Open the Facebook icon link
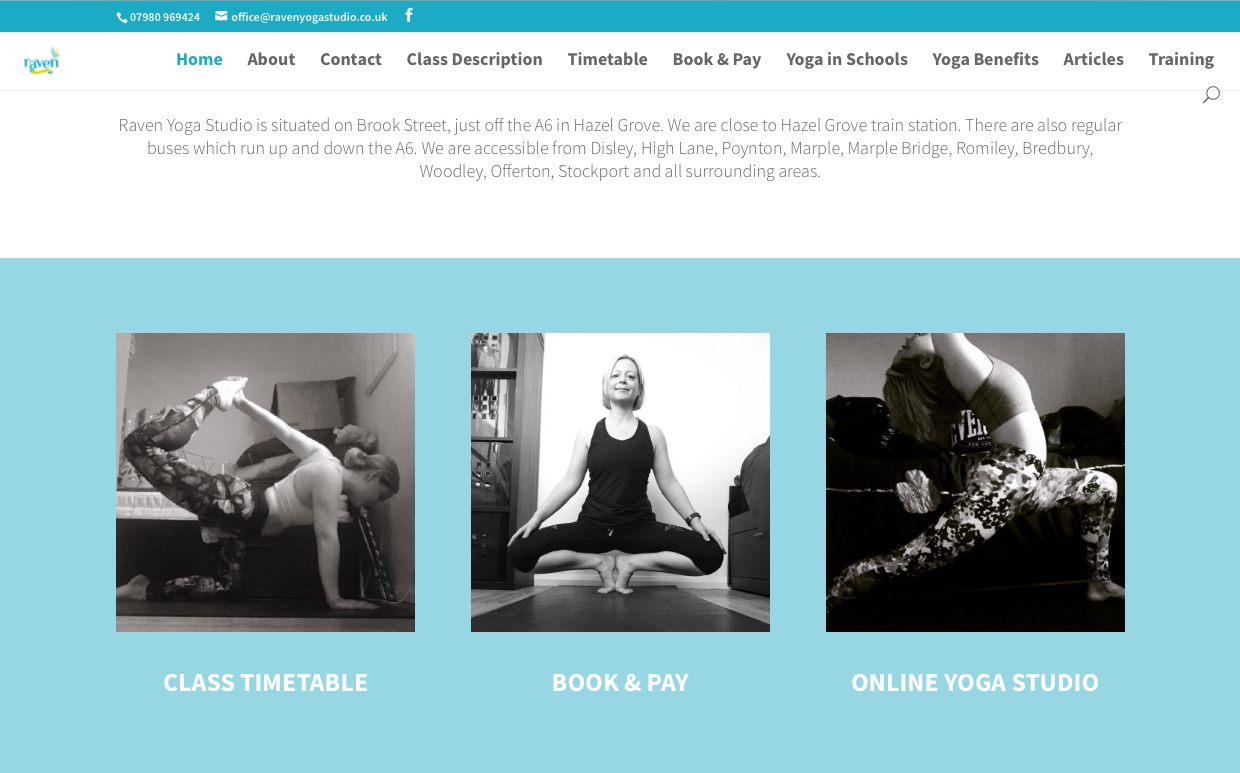Viewport: 1240px width, 773px height. pos(409,16)
